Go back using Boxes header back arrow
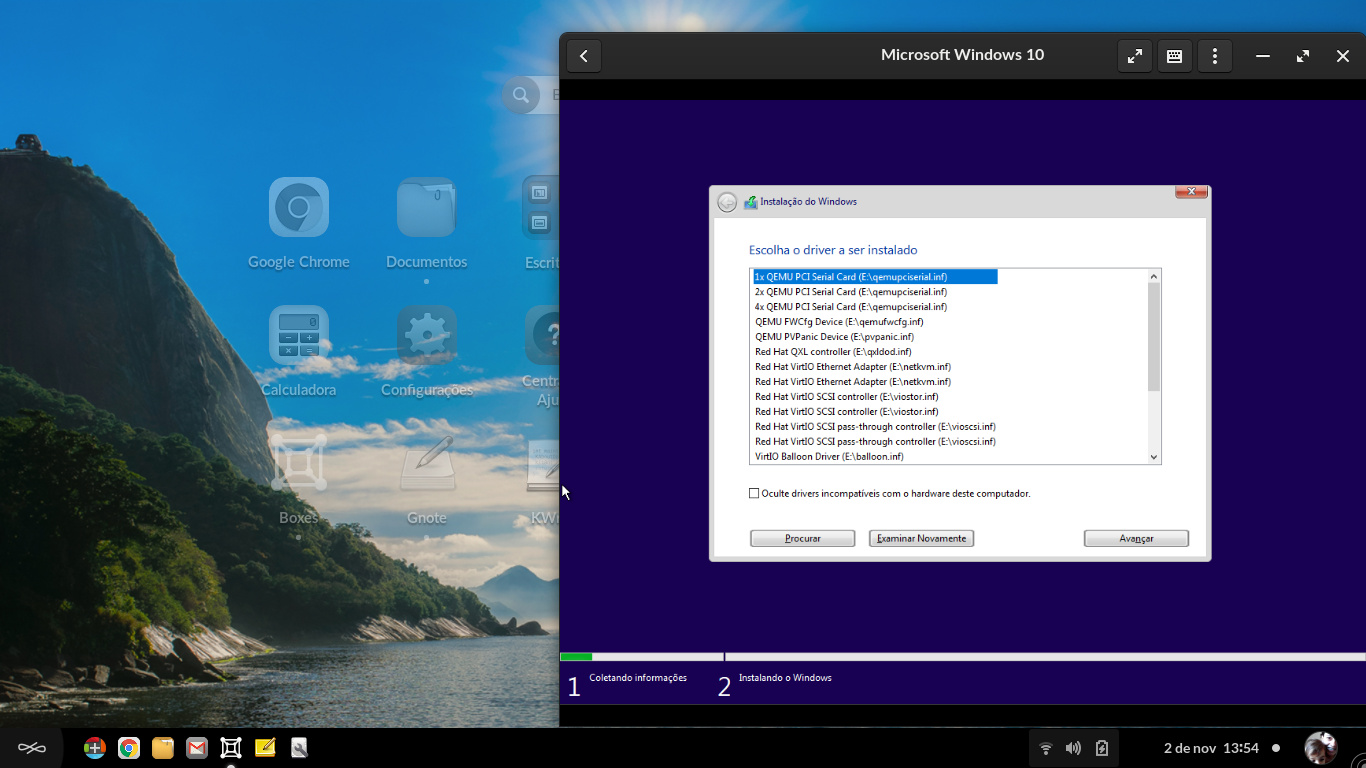This screenshot has width=1366, height=768. click(584, 56)
